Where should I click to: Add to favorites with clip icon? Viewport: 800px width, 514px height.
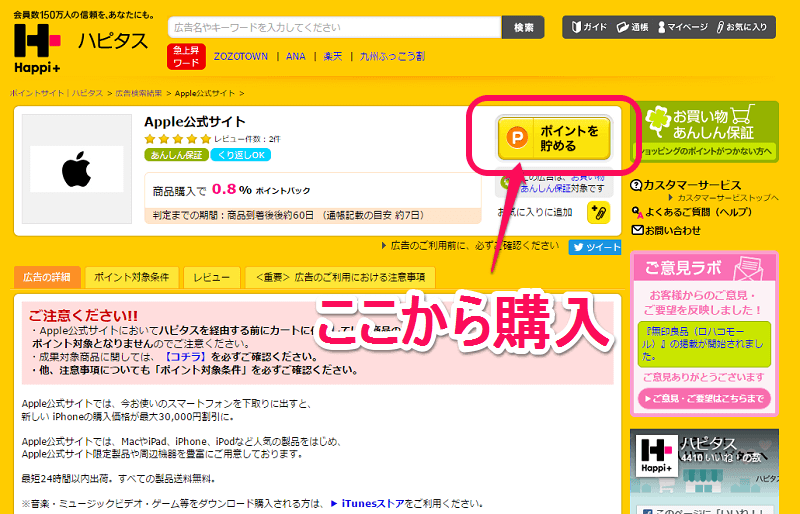(598, 213)
